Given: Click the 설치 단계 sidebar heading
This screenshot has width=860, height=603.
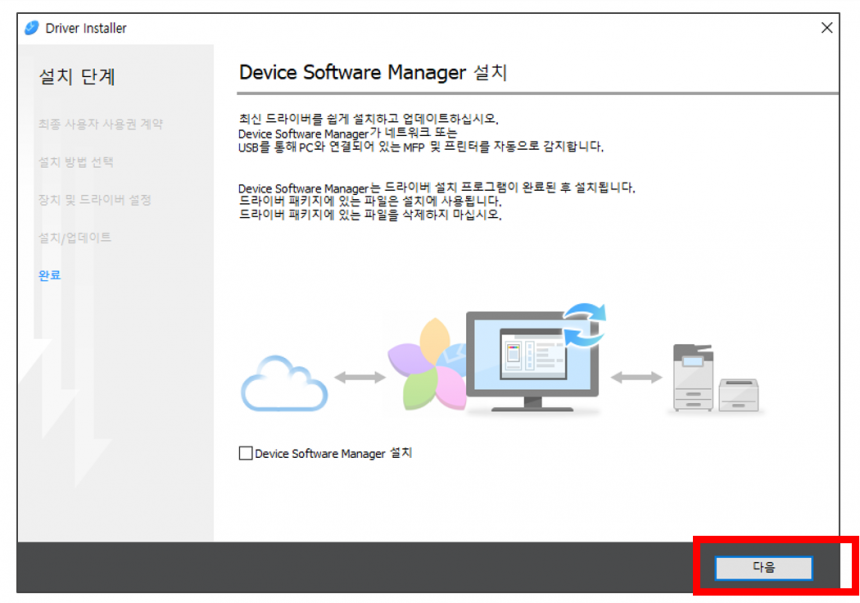Looking at the screenshot, I should [x=77, y=76].
